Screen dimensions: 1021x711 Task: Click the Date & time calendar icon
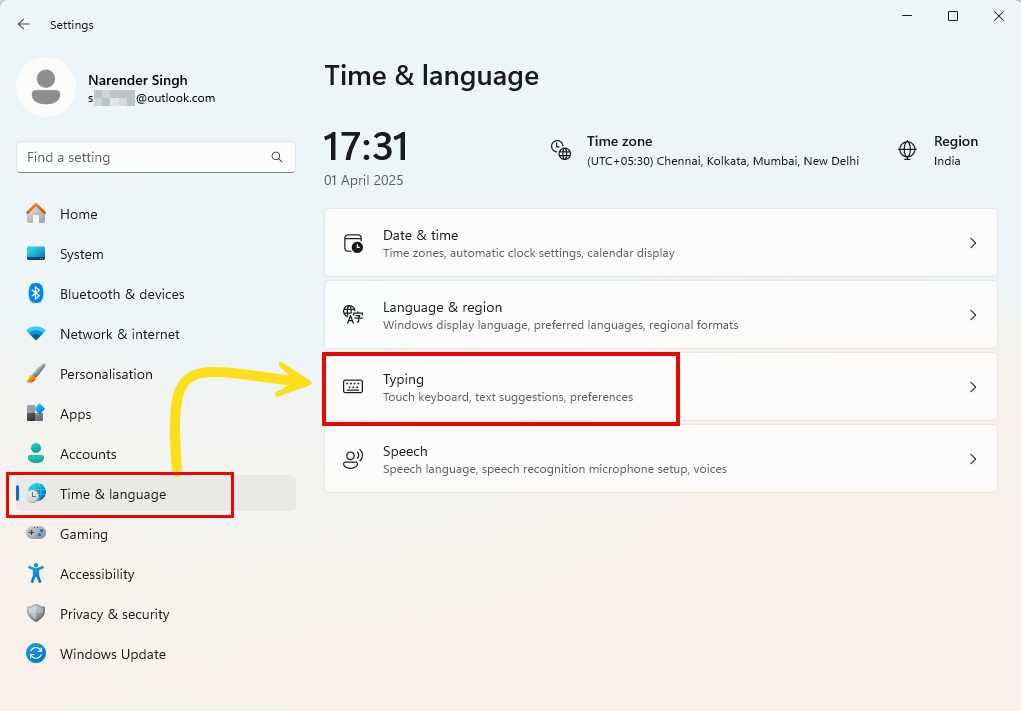354,243
